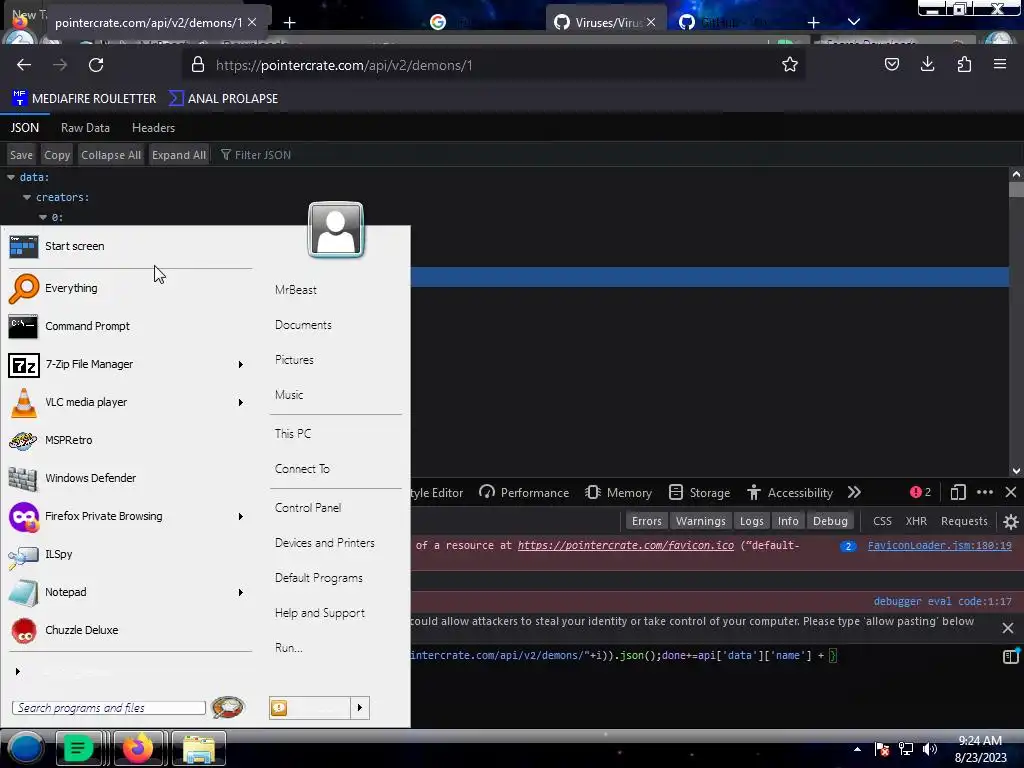This screenshot has width=1024, height=768.
Task: Toggle responsive design mode icon
Action: point(958,492)
